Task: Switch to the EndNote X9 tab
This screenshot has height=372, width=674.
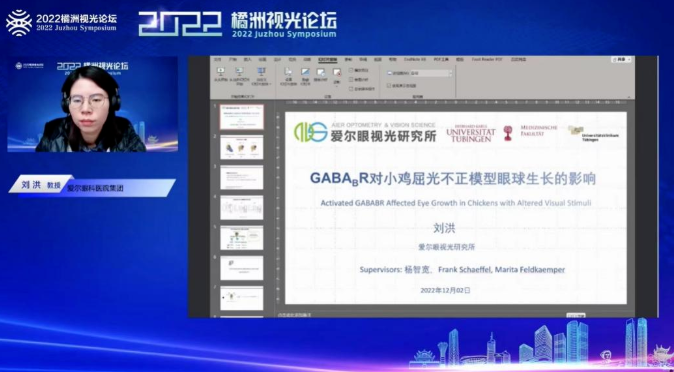Action: 414,59
